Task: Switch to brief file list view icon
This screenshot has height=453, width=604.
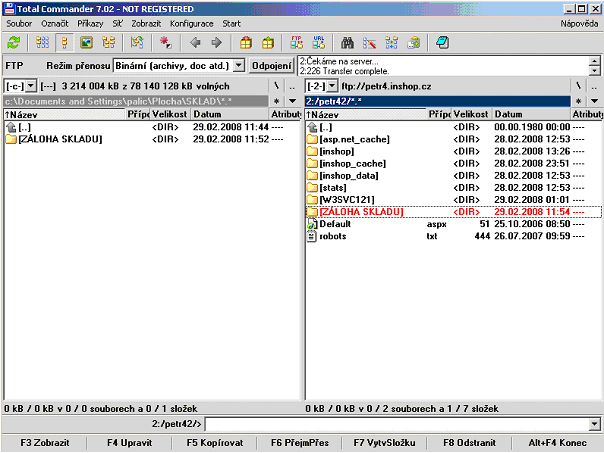Action: click(42, 42)
